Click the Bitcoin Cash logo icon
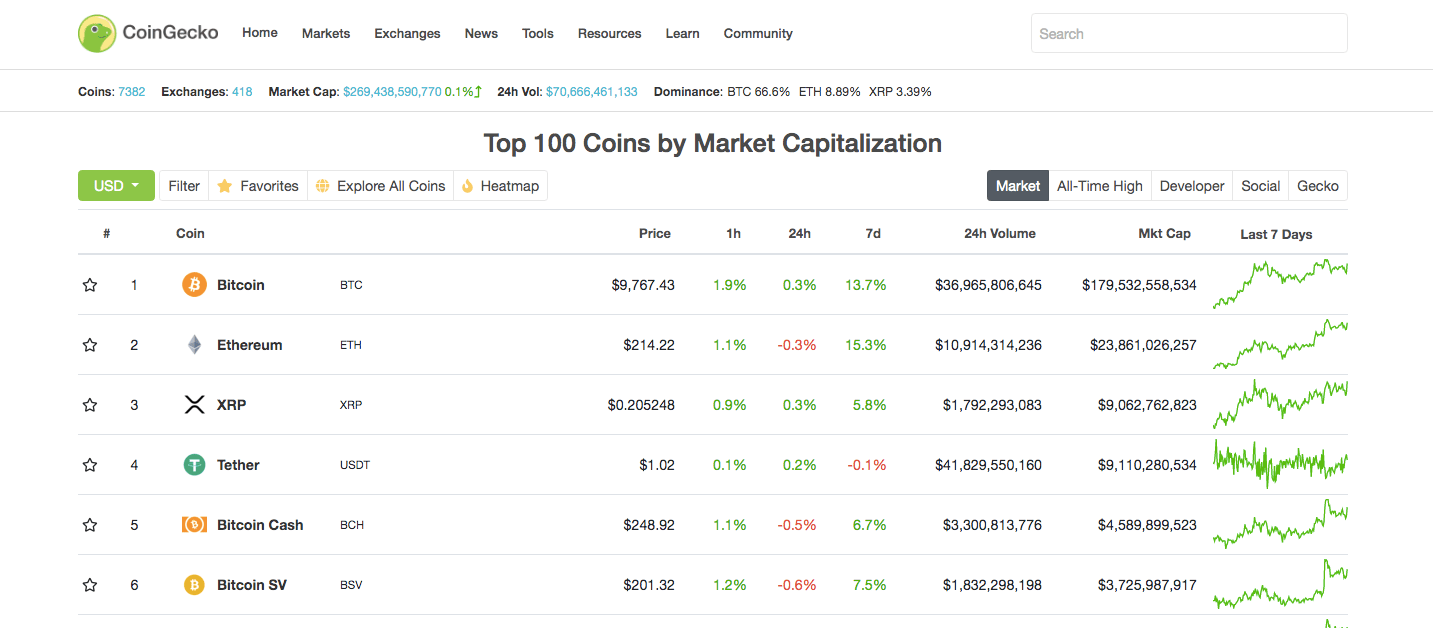The width and height of the screenshot is (1433, 628). [x=194, y=524]
